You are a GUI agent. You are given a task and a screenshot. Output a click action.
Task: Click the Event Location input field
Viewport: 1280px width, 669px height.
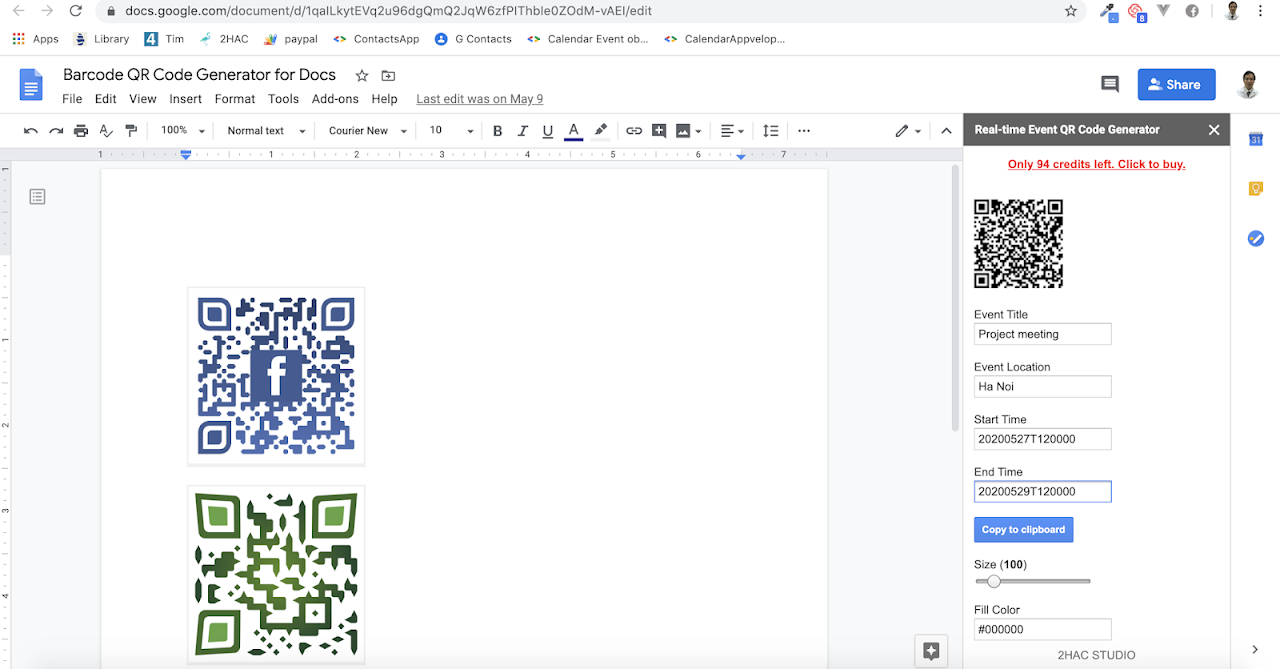coord(1043,386)
